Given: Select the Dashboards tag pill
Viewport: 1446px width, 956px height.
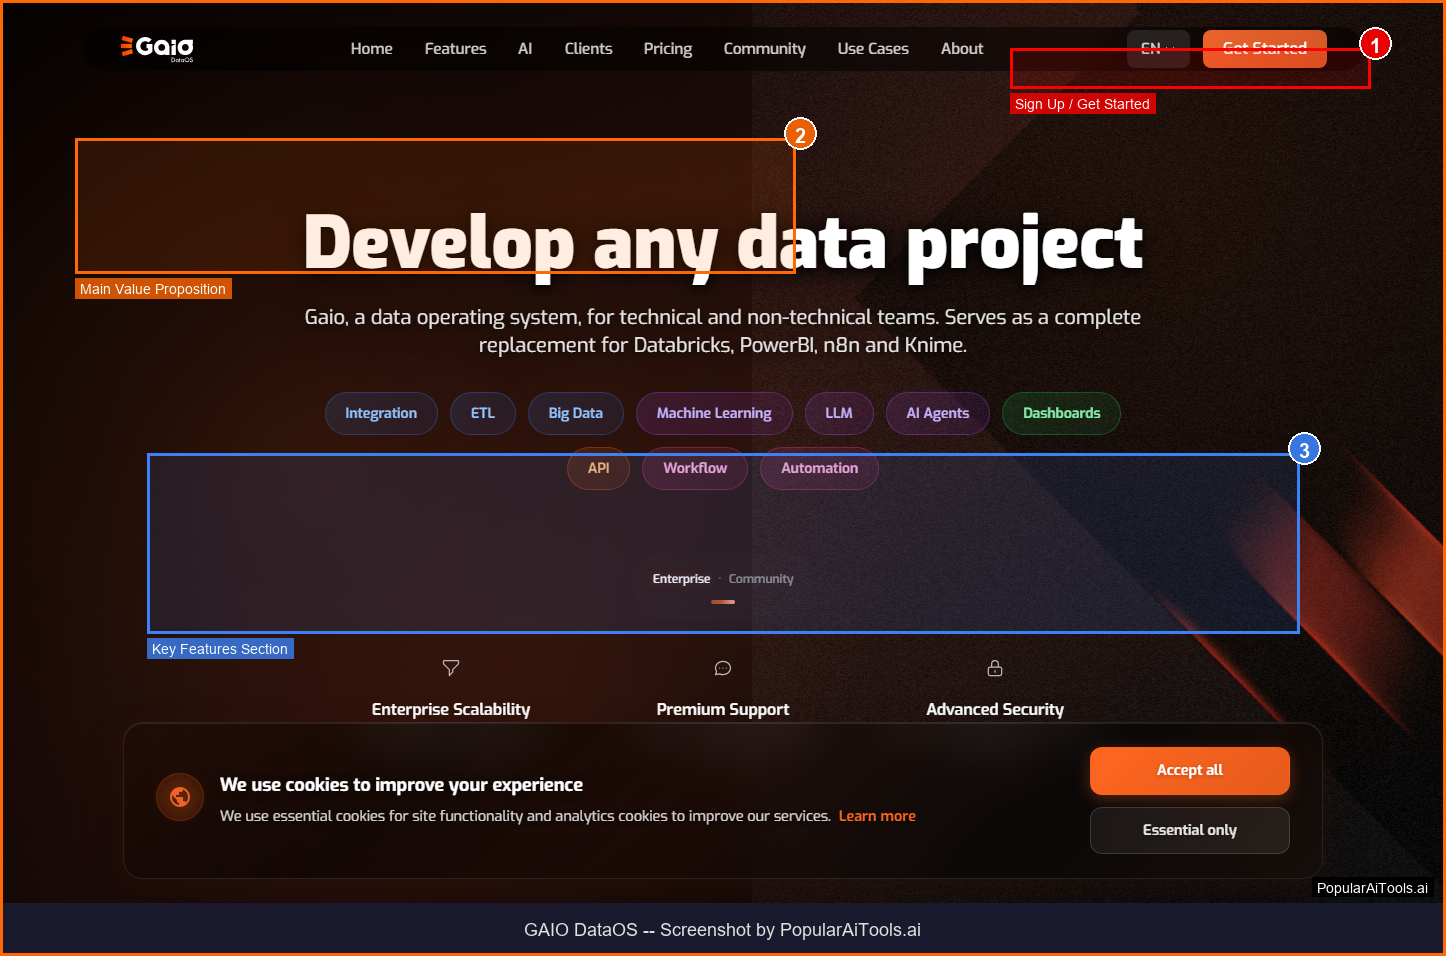Looking at the screenshot, I should 1061,413.
